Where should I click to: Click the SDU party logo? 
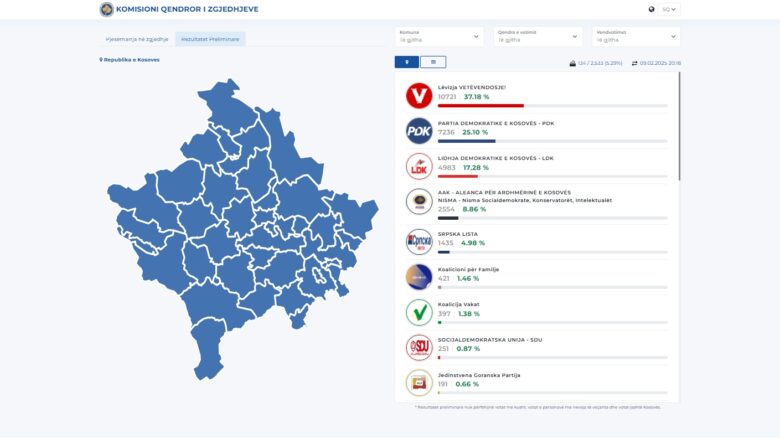pyautogui.click(x=419, y=348)
